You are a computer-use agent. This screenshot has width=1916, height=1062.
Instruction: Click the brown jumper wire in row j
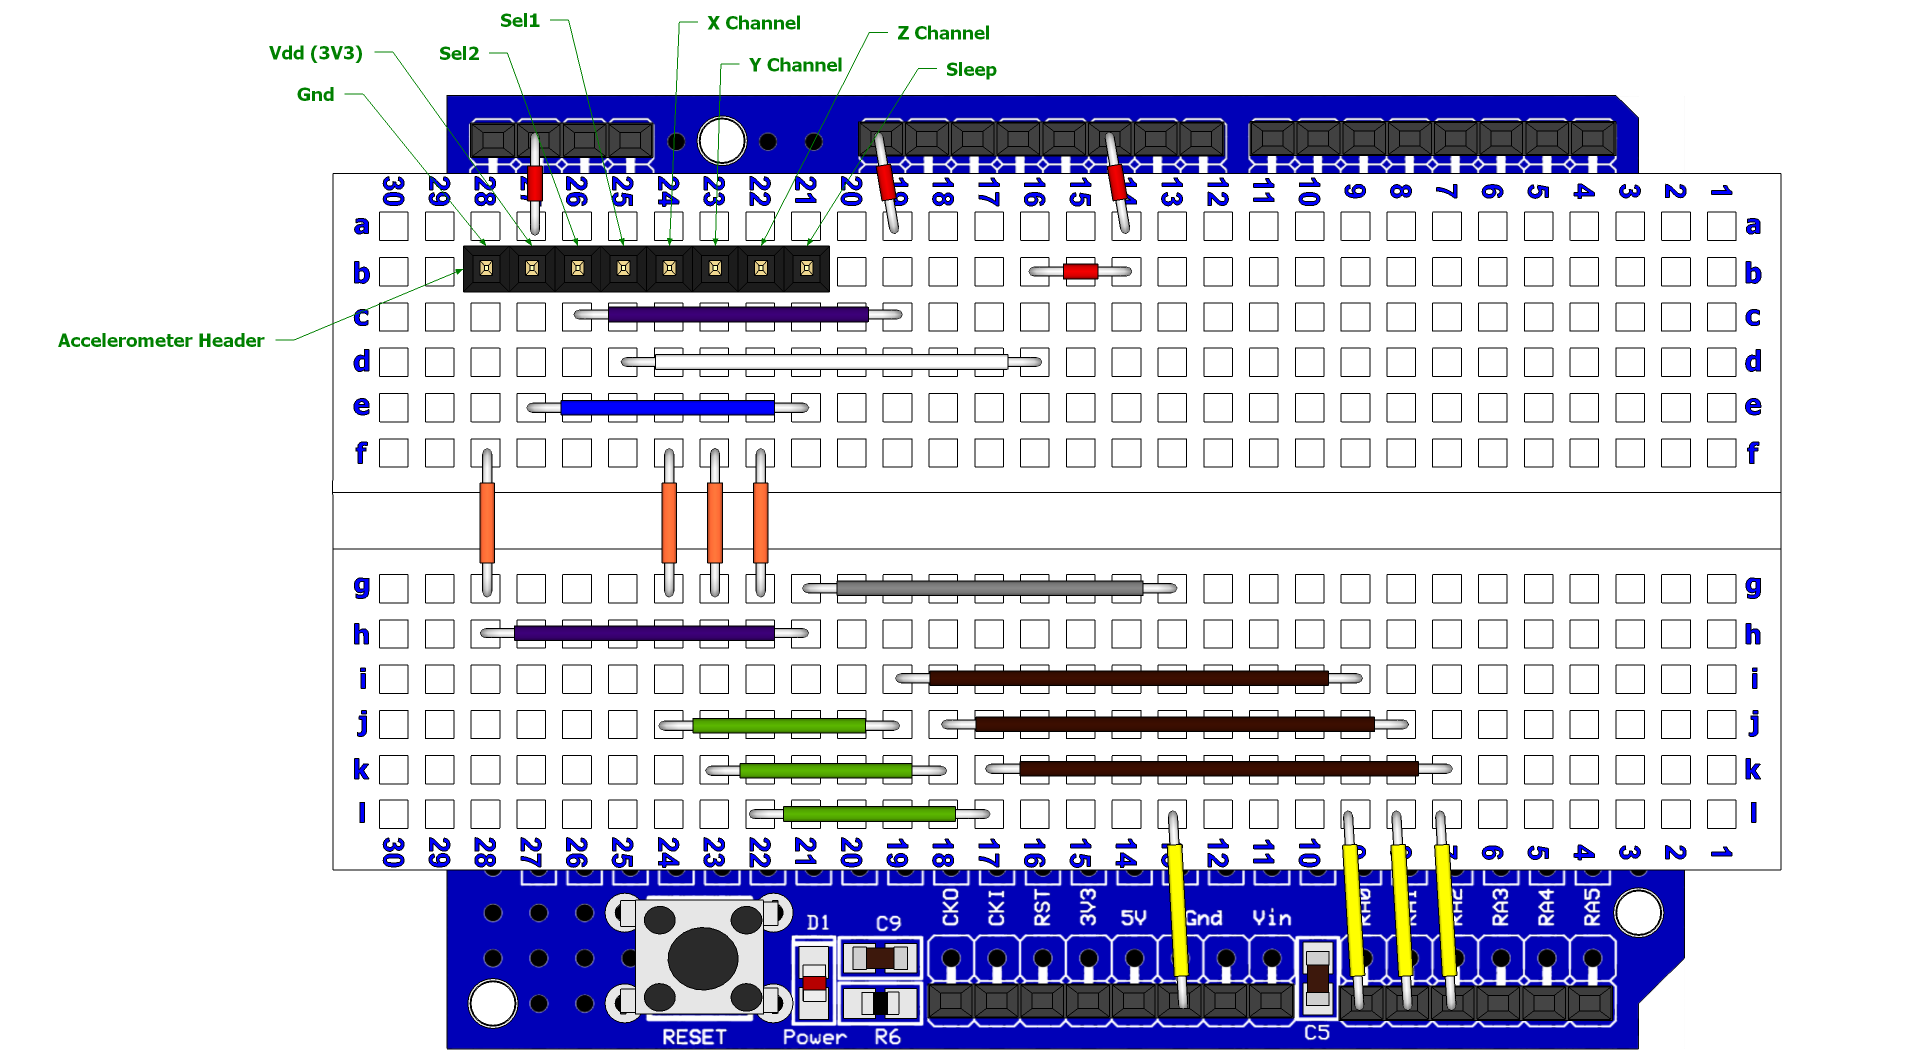pos(1175,724)
